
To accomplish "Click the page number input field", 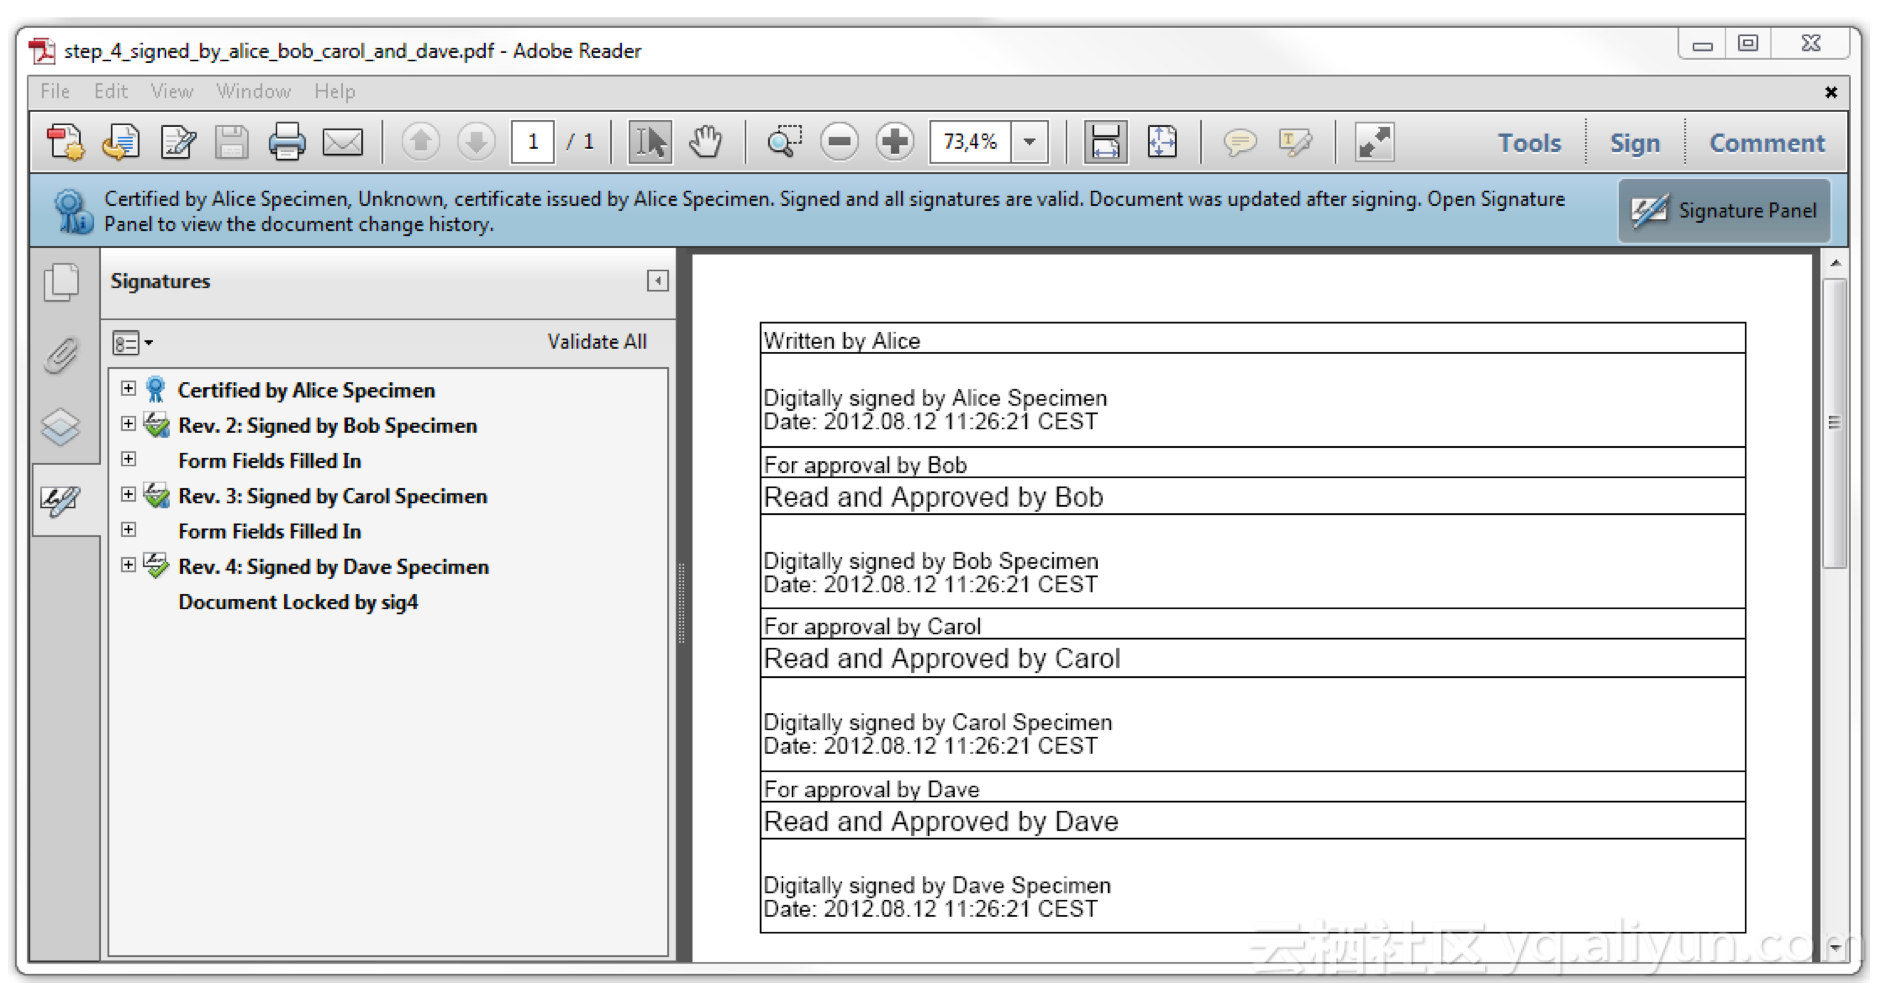I will pos(533,142).
